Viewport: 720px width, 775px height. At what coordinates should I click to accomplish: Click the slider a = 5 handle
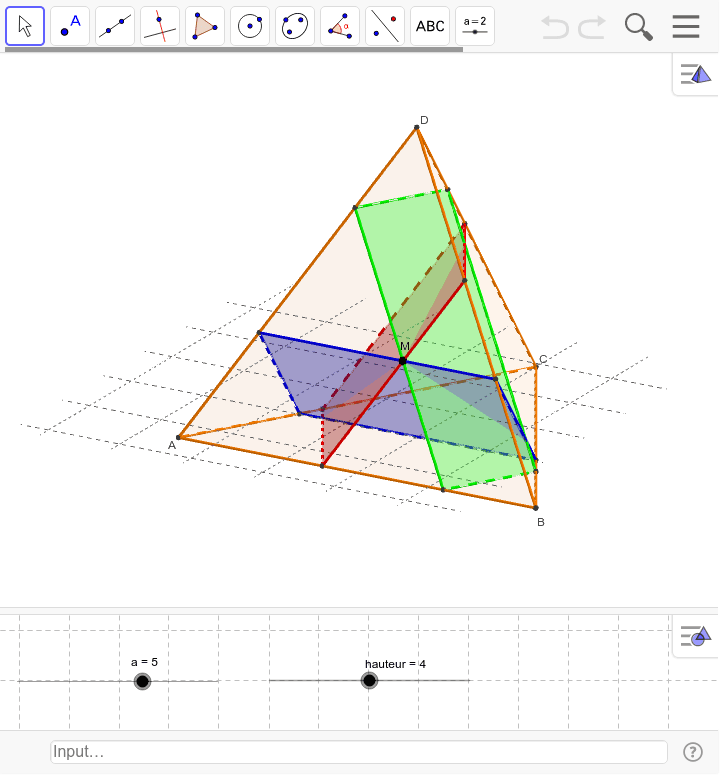[142, 682]
